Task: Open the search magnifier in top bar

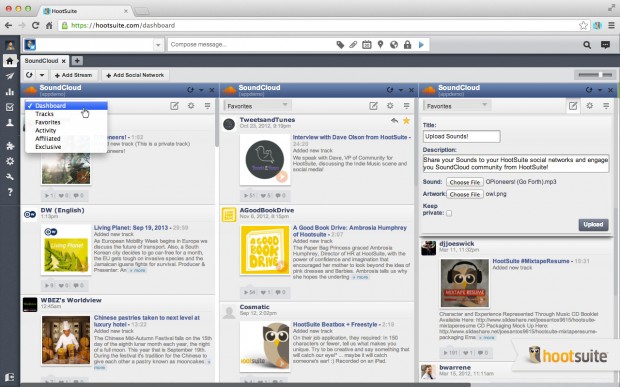Action: pyautogui.click(x=587, y=45)
